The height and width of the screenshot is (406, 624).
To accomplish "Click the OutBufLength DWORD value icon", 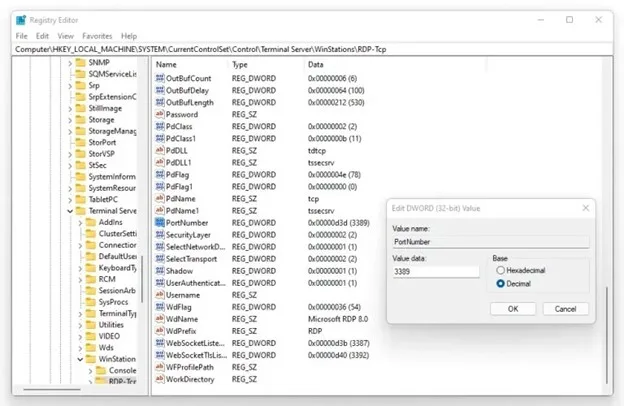I will point(160,102).
